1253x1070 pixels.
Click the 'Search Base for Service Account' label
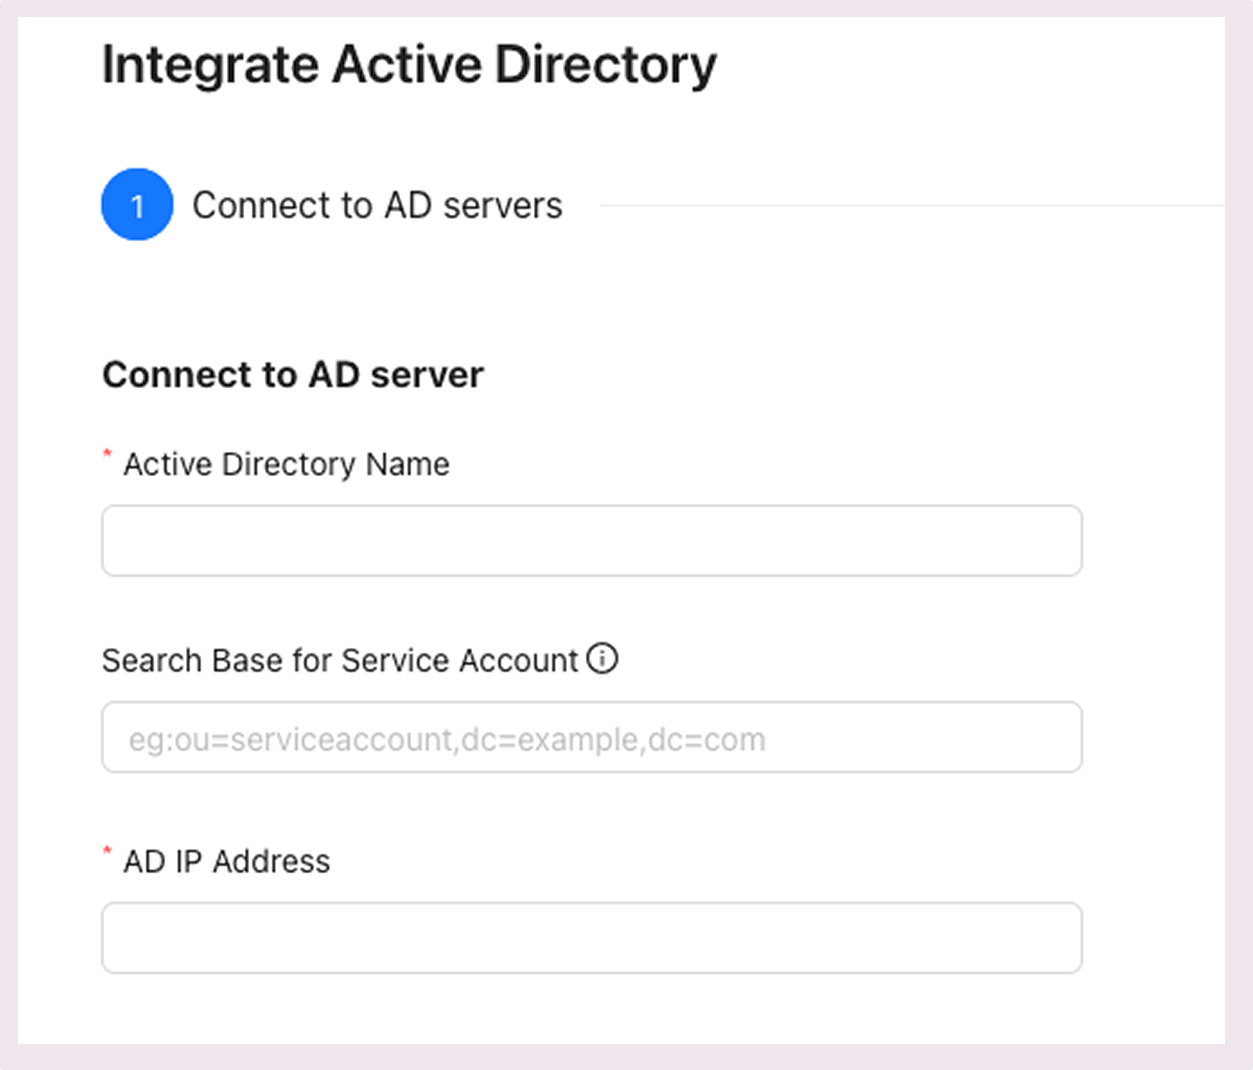tap(340, 661)
